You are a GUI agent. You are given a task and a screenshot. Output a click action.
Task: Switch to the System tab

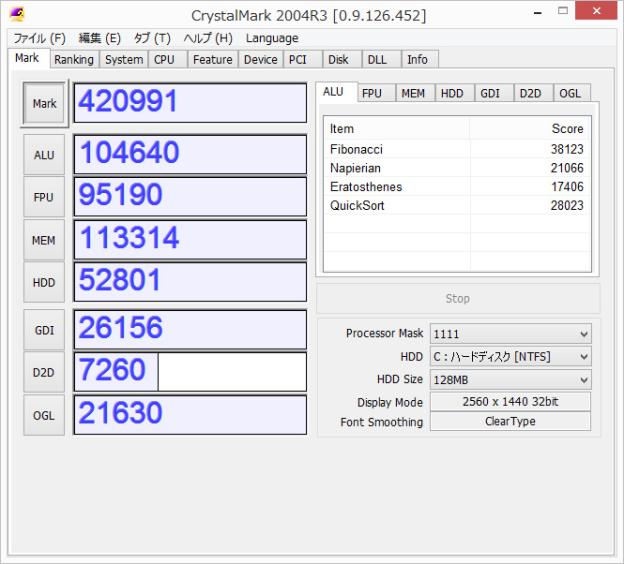coord(124,59)
